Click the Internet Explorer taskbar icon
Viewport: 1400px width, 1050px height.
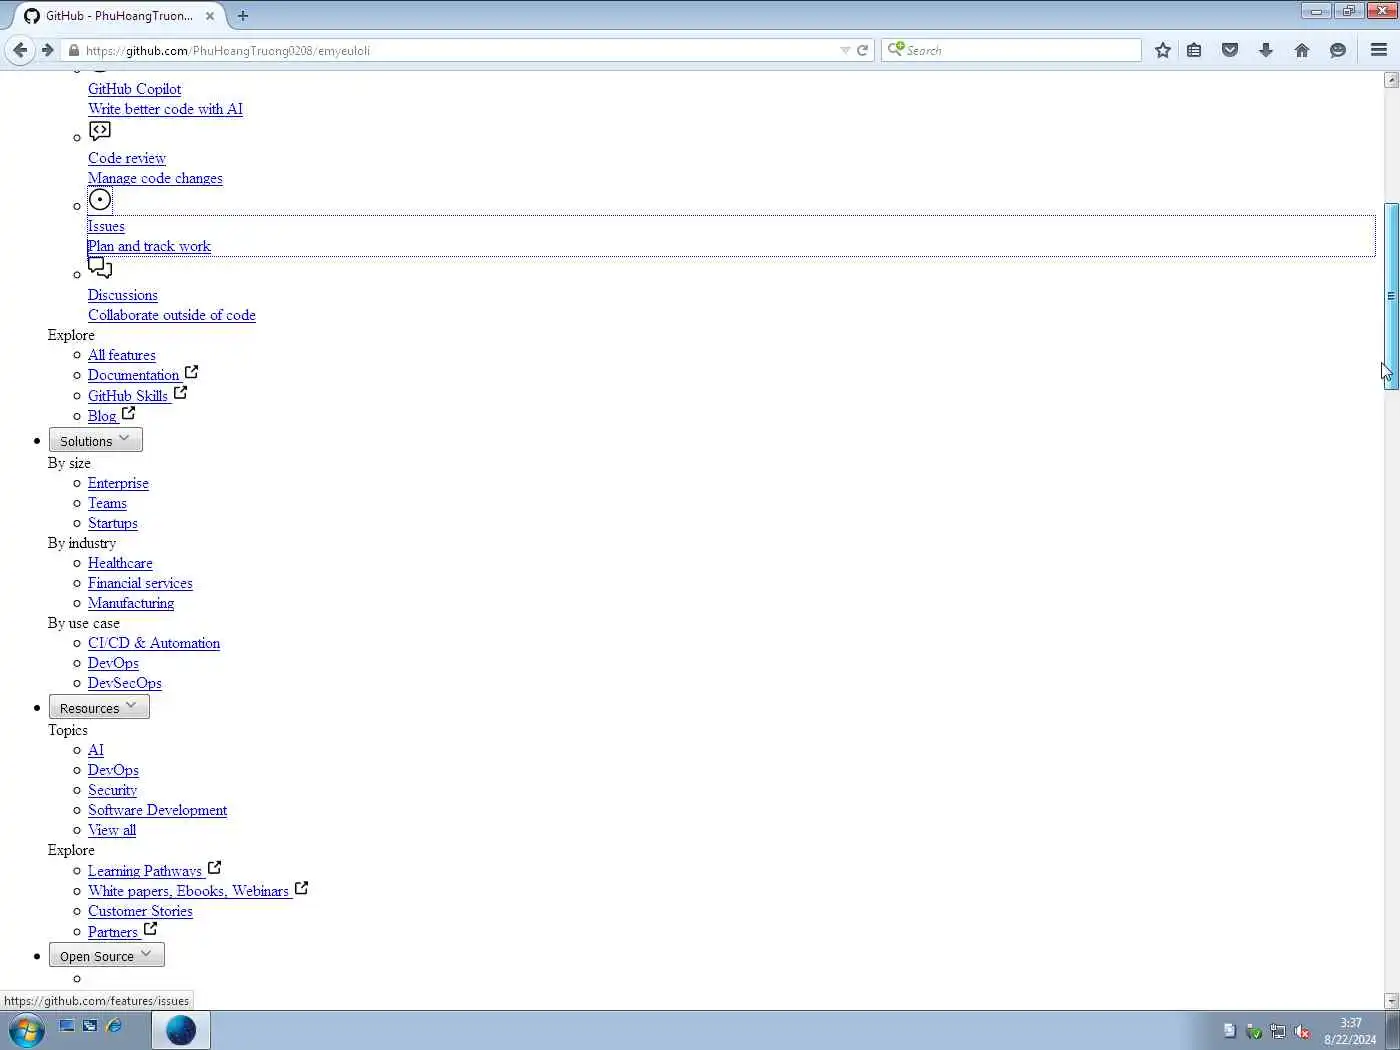point(114,1025)
